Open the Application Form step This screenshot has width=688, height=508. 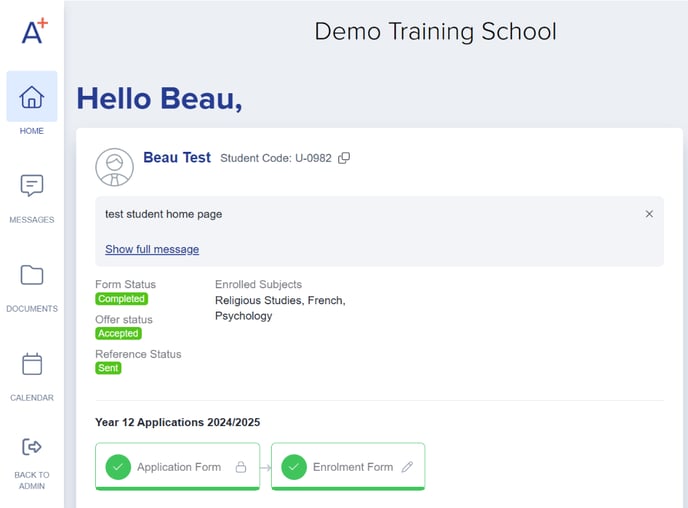pyautogui.click(x=177, y=466)
